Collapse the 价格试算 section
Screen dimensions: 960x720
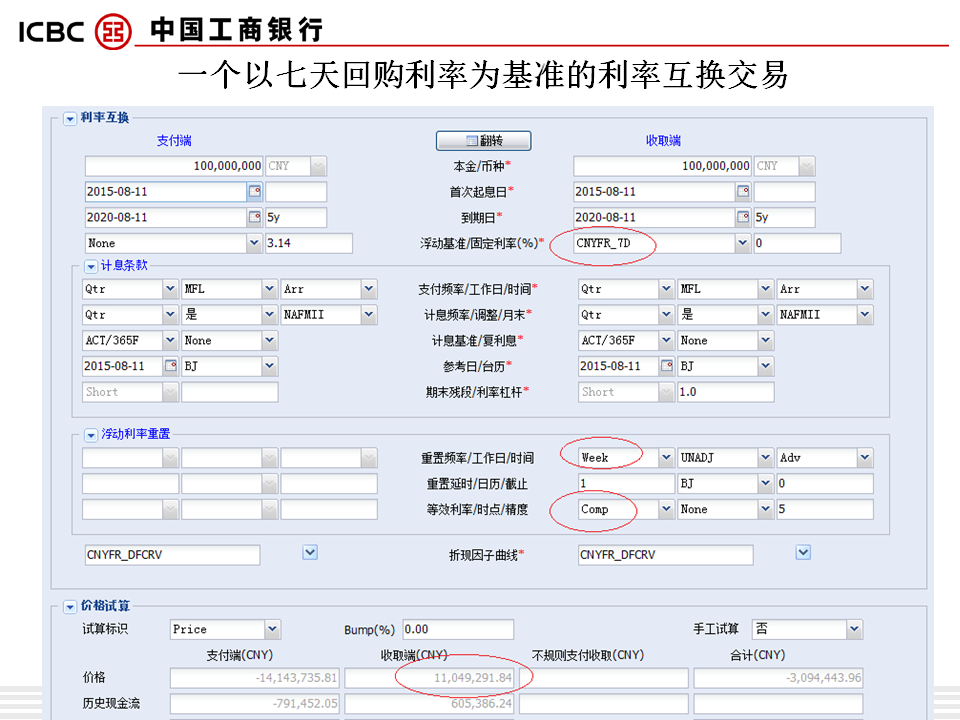70,606
